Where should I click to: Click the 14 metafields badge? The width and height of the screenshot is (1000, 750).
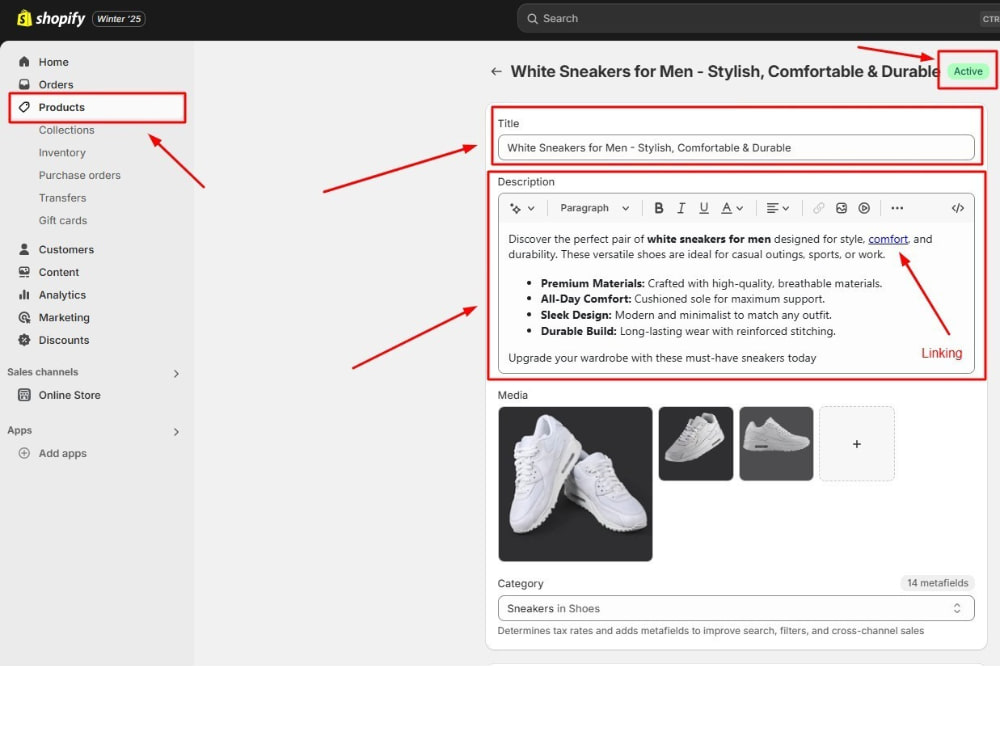click(x=937, y=583)
